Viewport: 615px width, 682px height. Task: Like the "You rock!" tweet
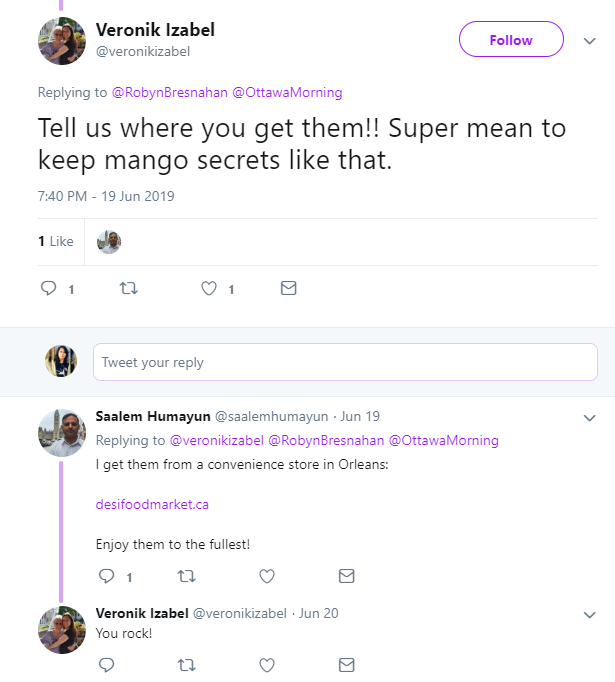coord(267,664)
